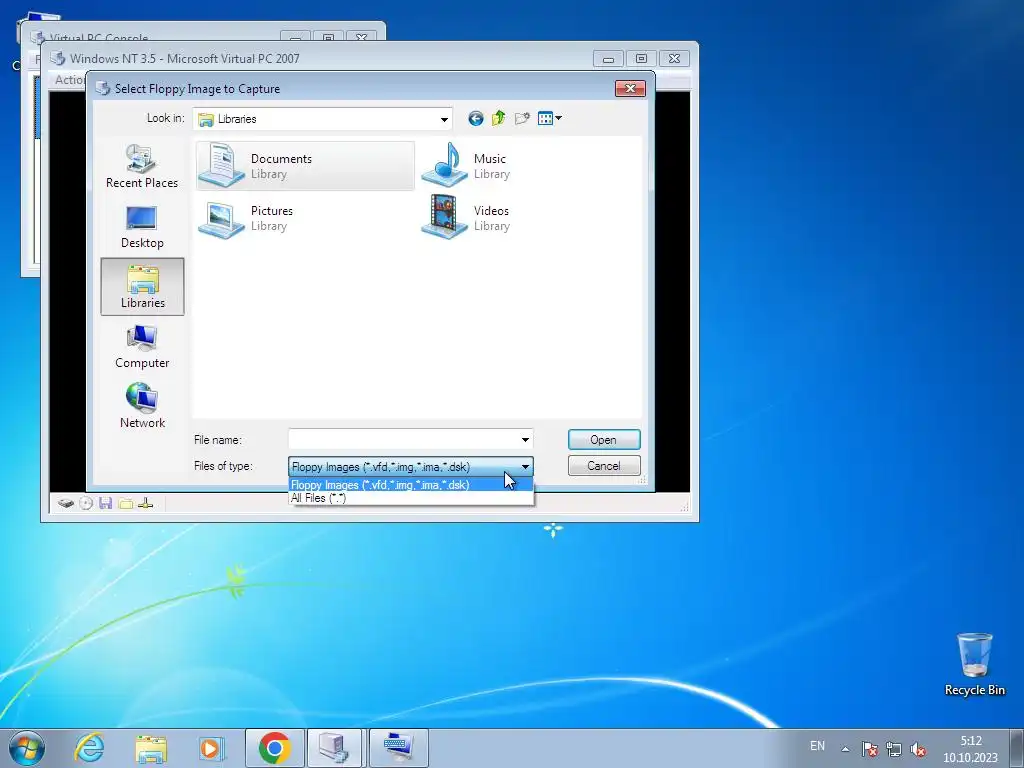Choose Floppy Images filter option in list
This screenshot has width=1024, height=768.
411,485
